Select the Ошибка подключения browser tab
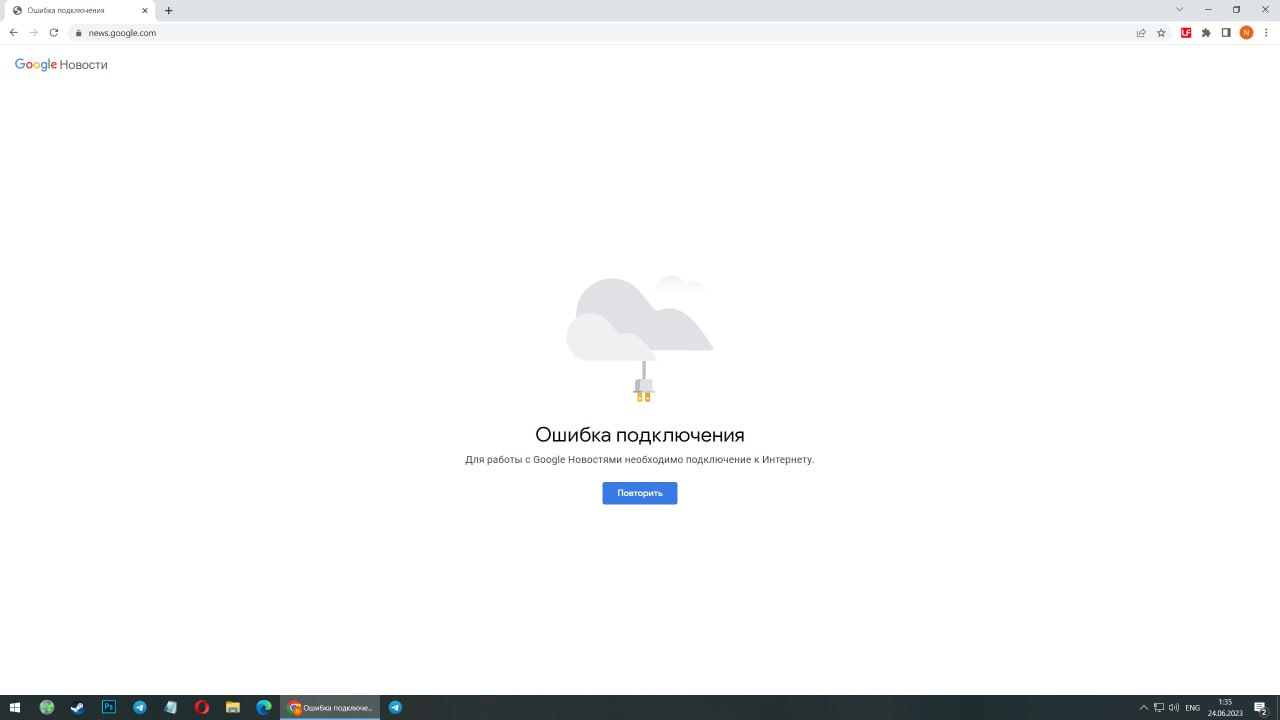The height and width of the screenshot is (720, 1280). pos(80,11)
